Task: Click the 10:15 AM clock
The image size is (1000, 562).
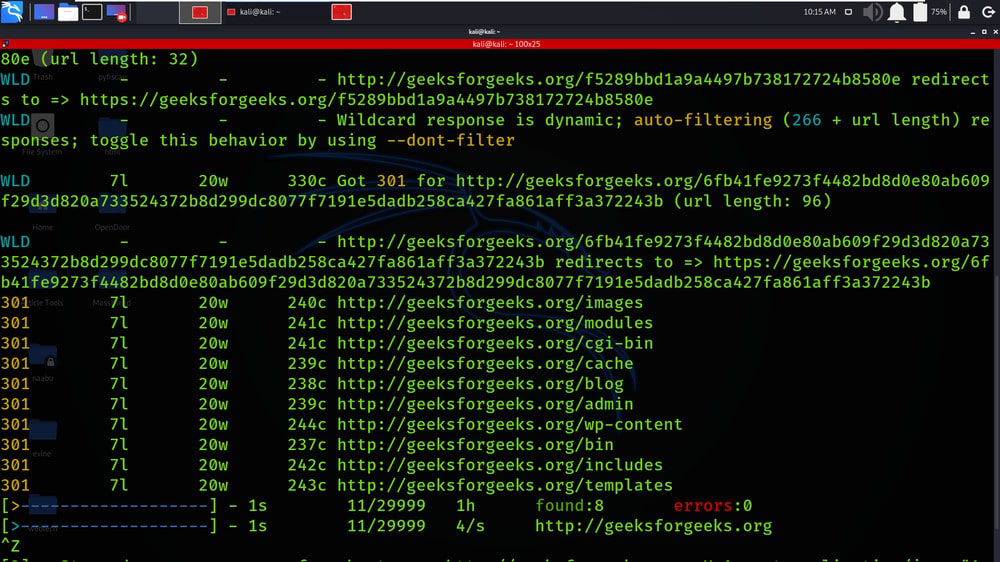Action: pyautogui.click(x=820, y=12)
